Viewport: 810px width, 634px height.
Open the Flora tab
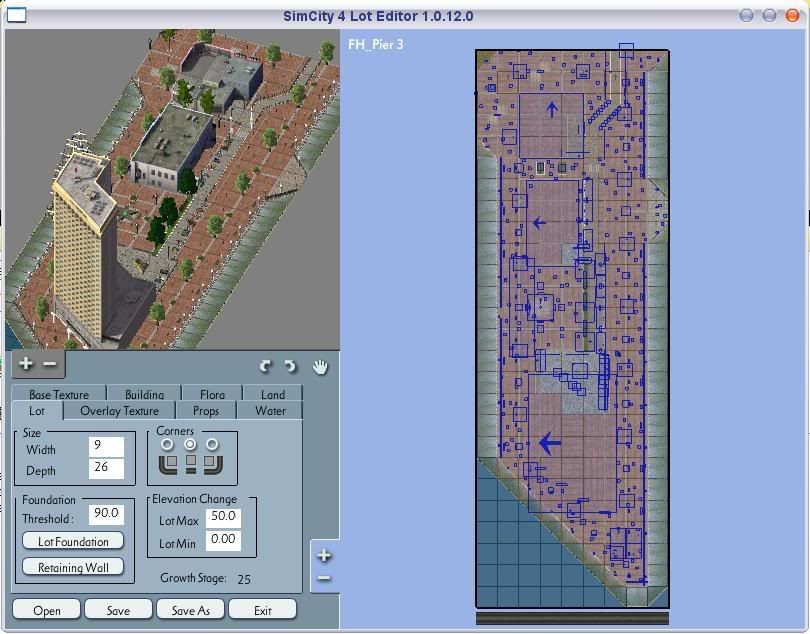[212, 393]
